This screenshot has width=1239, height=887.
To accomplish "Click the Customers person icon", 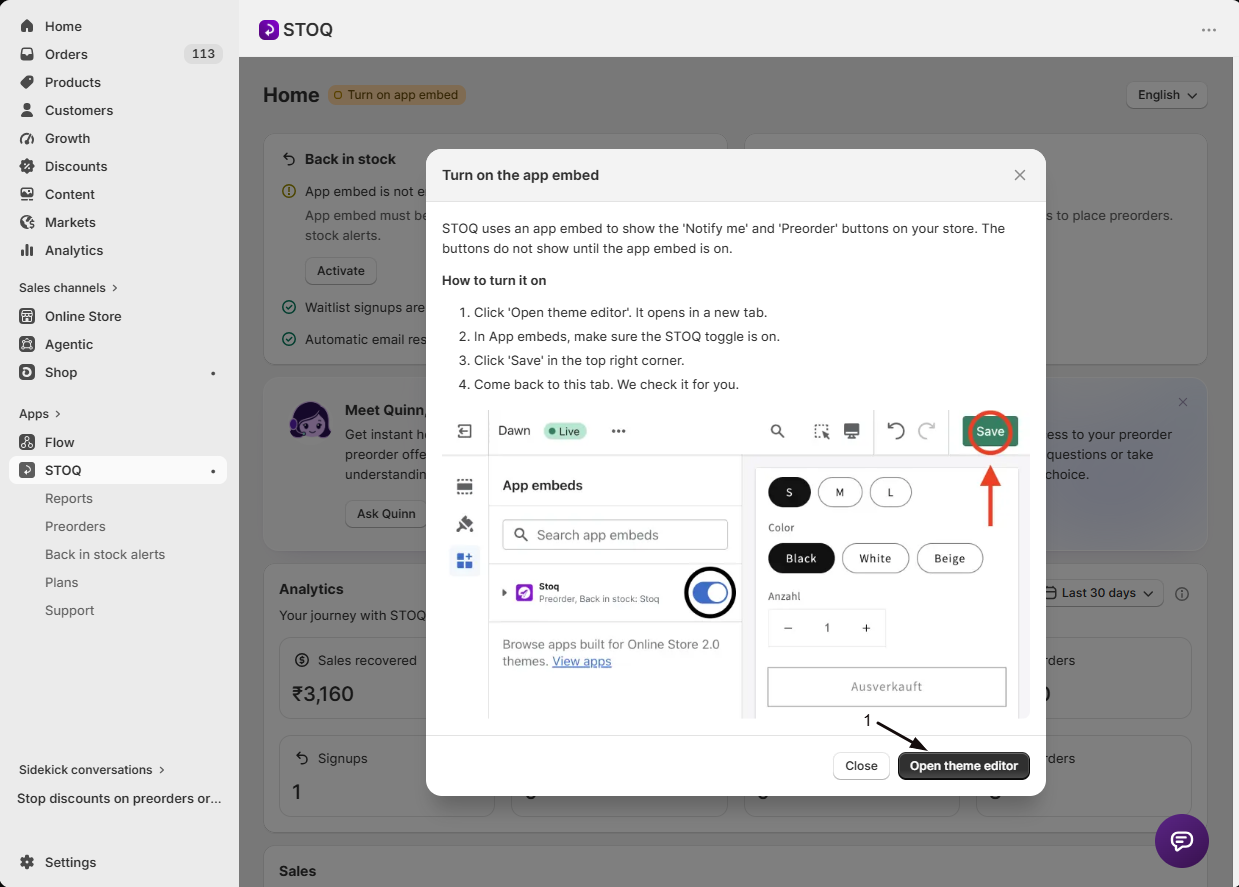I will coord(27,110).
